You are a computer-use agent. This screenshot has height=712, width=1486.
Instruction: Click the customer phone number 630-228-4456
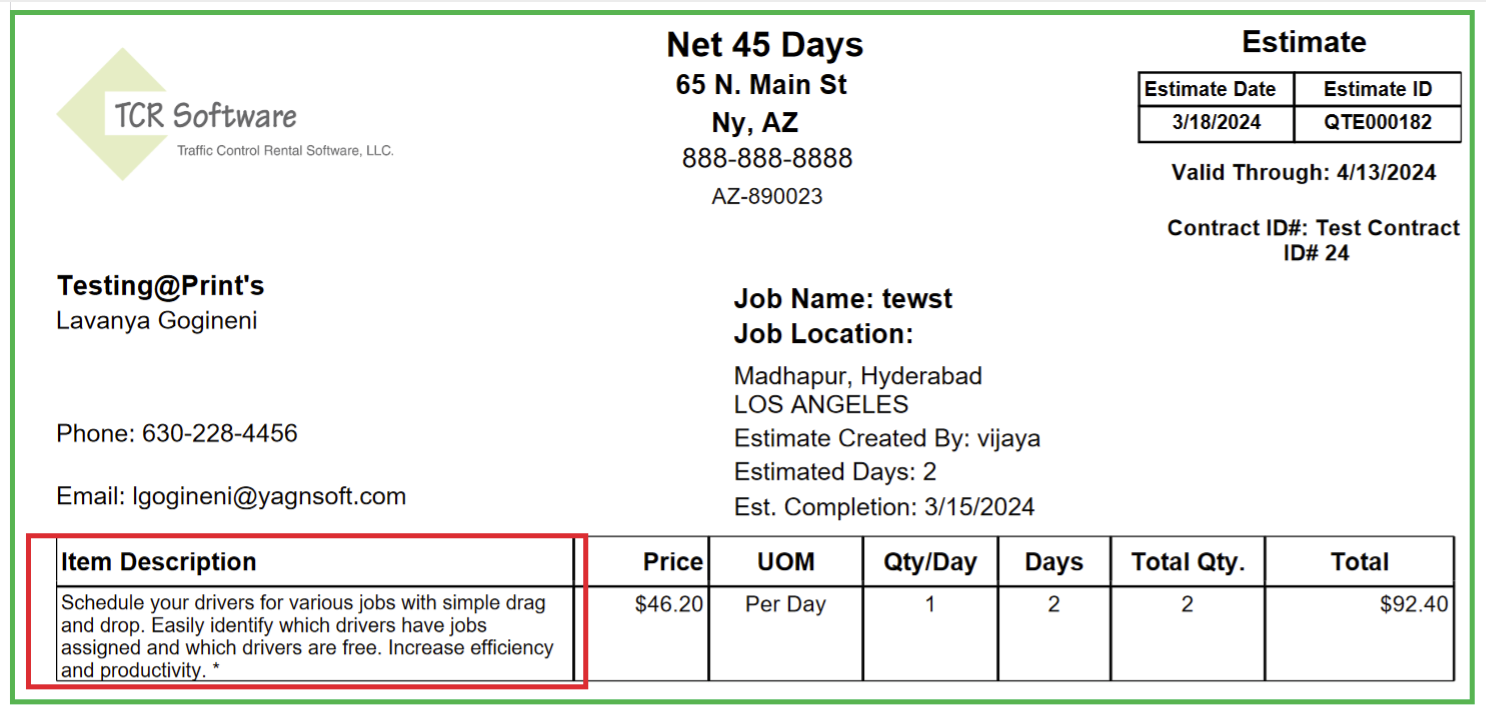point(220,433)
